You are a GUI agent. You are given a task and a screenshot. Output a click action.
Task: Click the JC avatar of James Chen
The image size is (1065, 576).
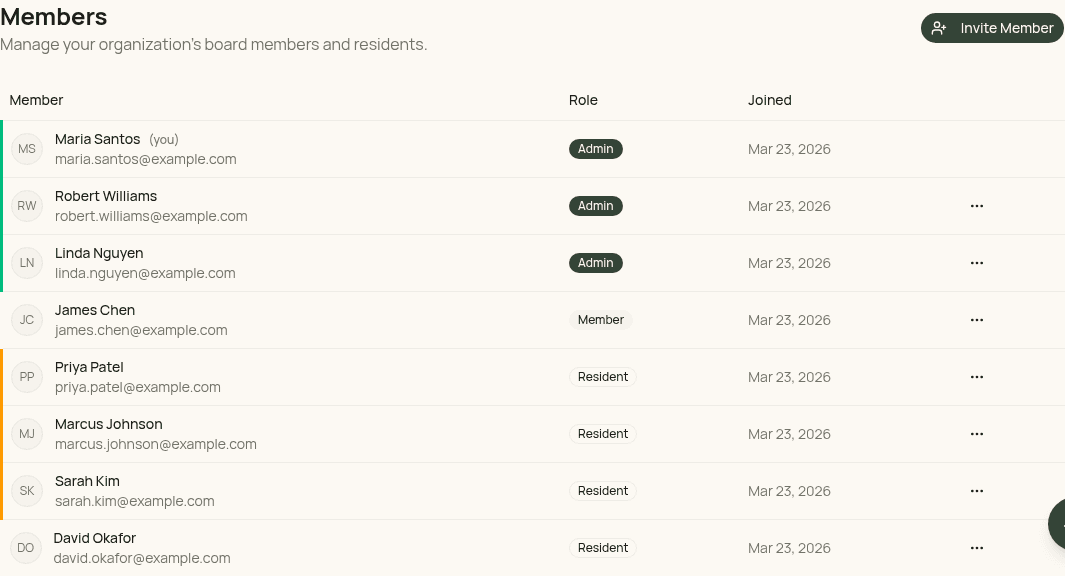click(27, 320)
